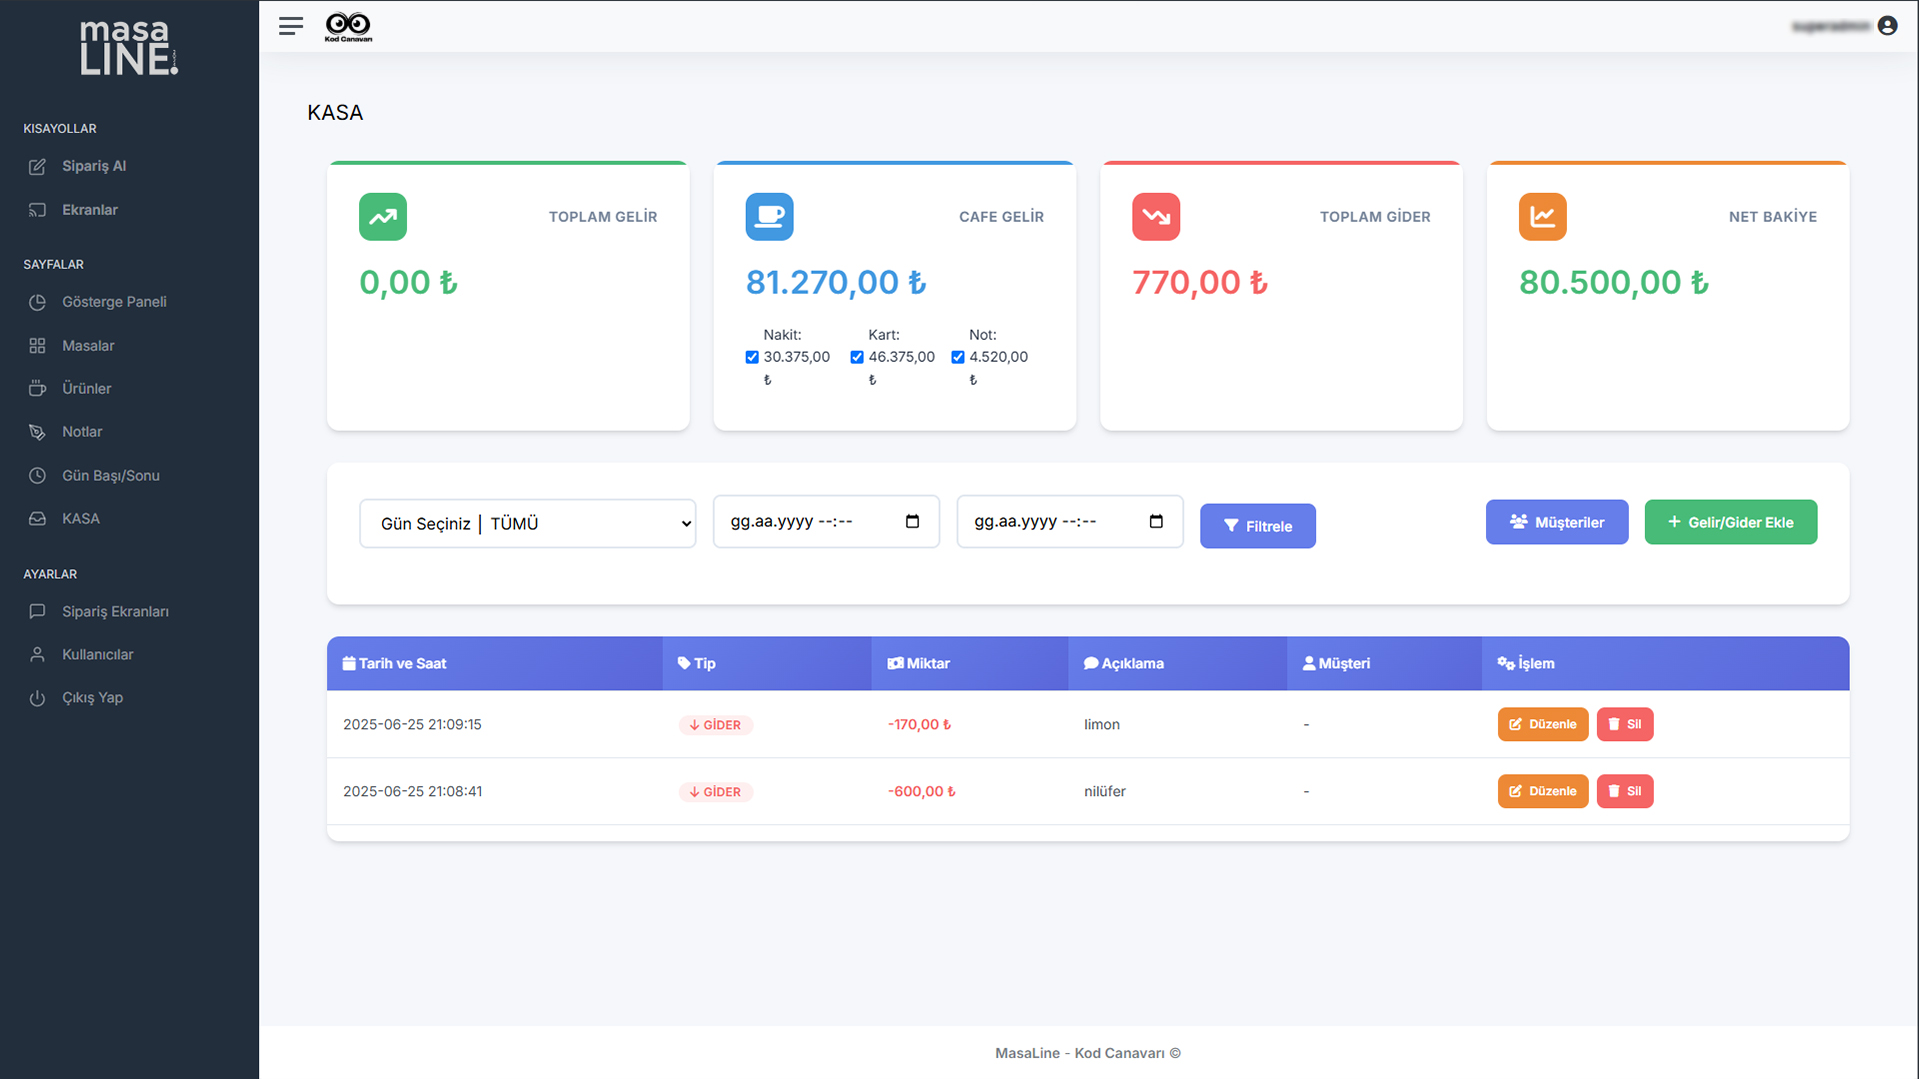This screenshot has width=1919, height=1079.
Task: Go to Masalar in sidebar
Action: (88, 346)
